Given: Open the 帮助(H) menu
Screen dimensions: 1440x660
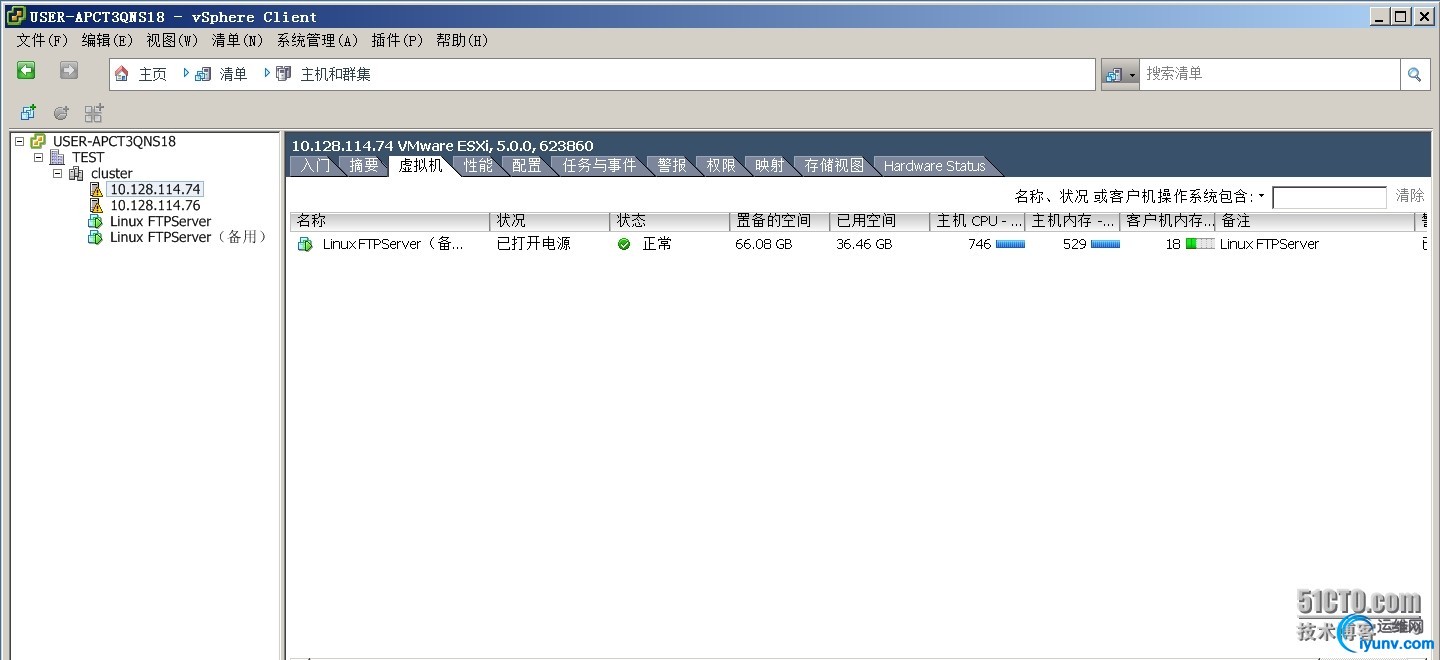Looking at the screenshot, I should click(x=462, y=40).
